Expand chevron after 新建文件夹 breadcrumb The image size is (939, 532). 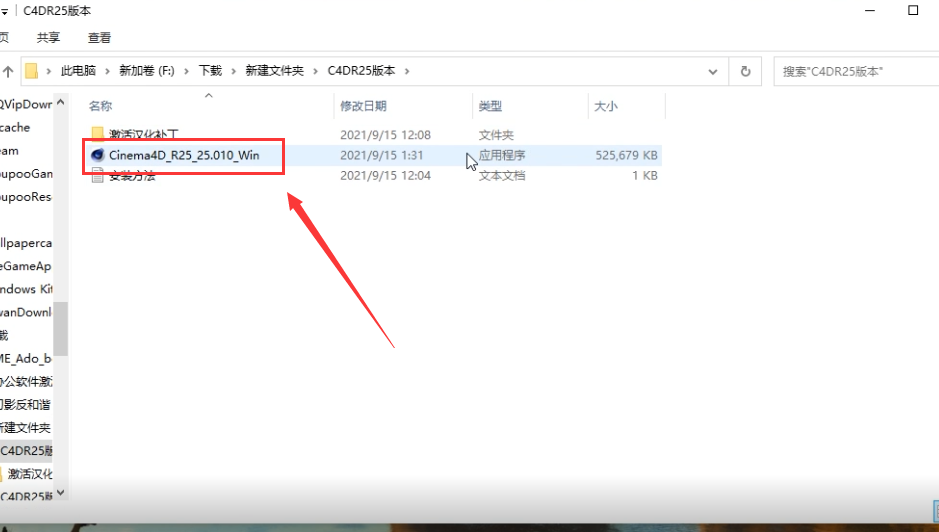316,71
